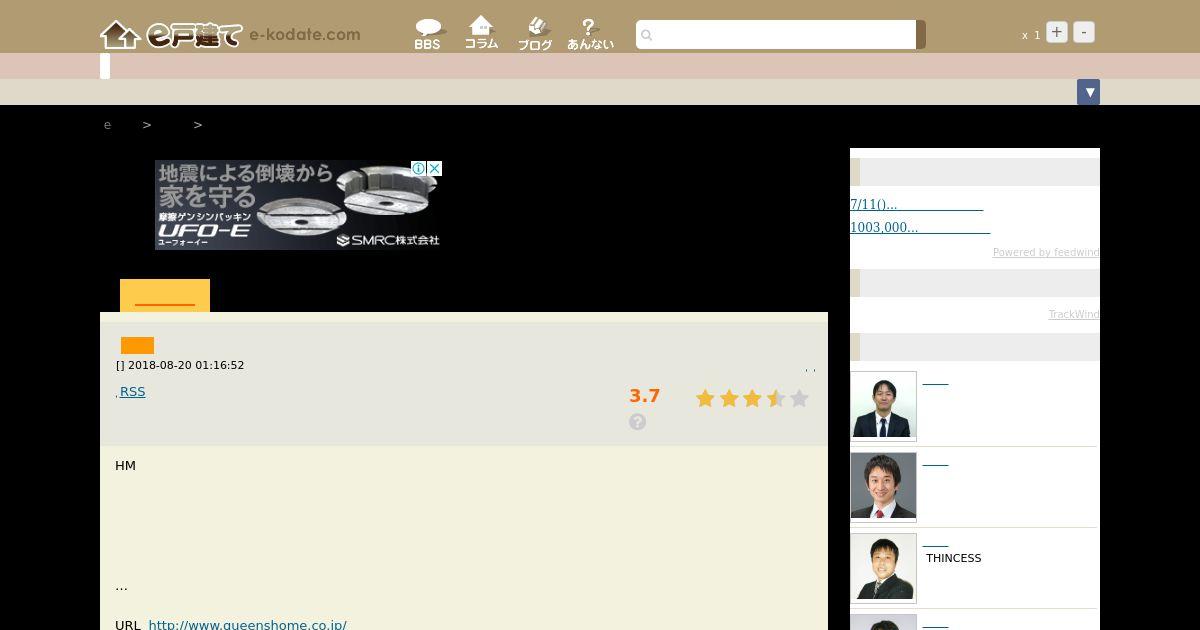Open the あんない help question icon

pos(590,34)
